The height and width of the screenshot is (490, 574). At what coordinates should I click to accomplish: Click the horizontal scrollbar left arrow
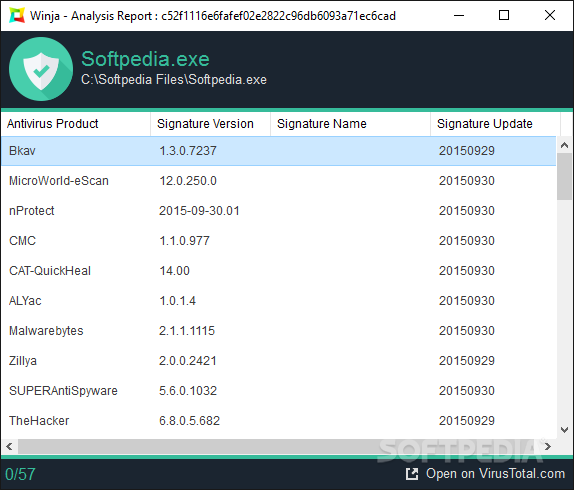[9, 446]
